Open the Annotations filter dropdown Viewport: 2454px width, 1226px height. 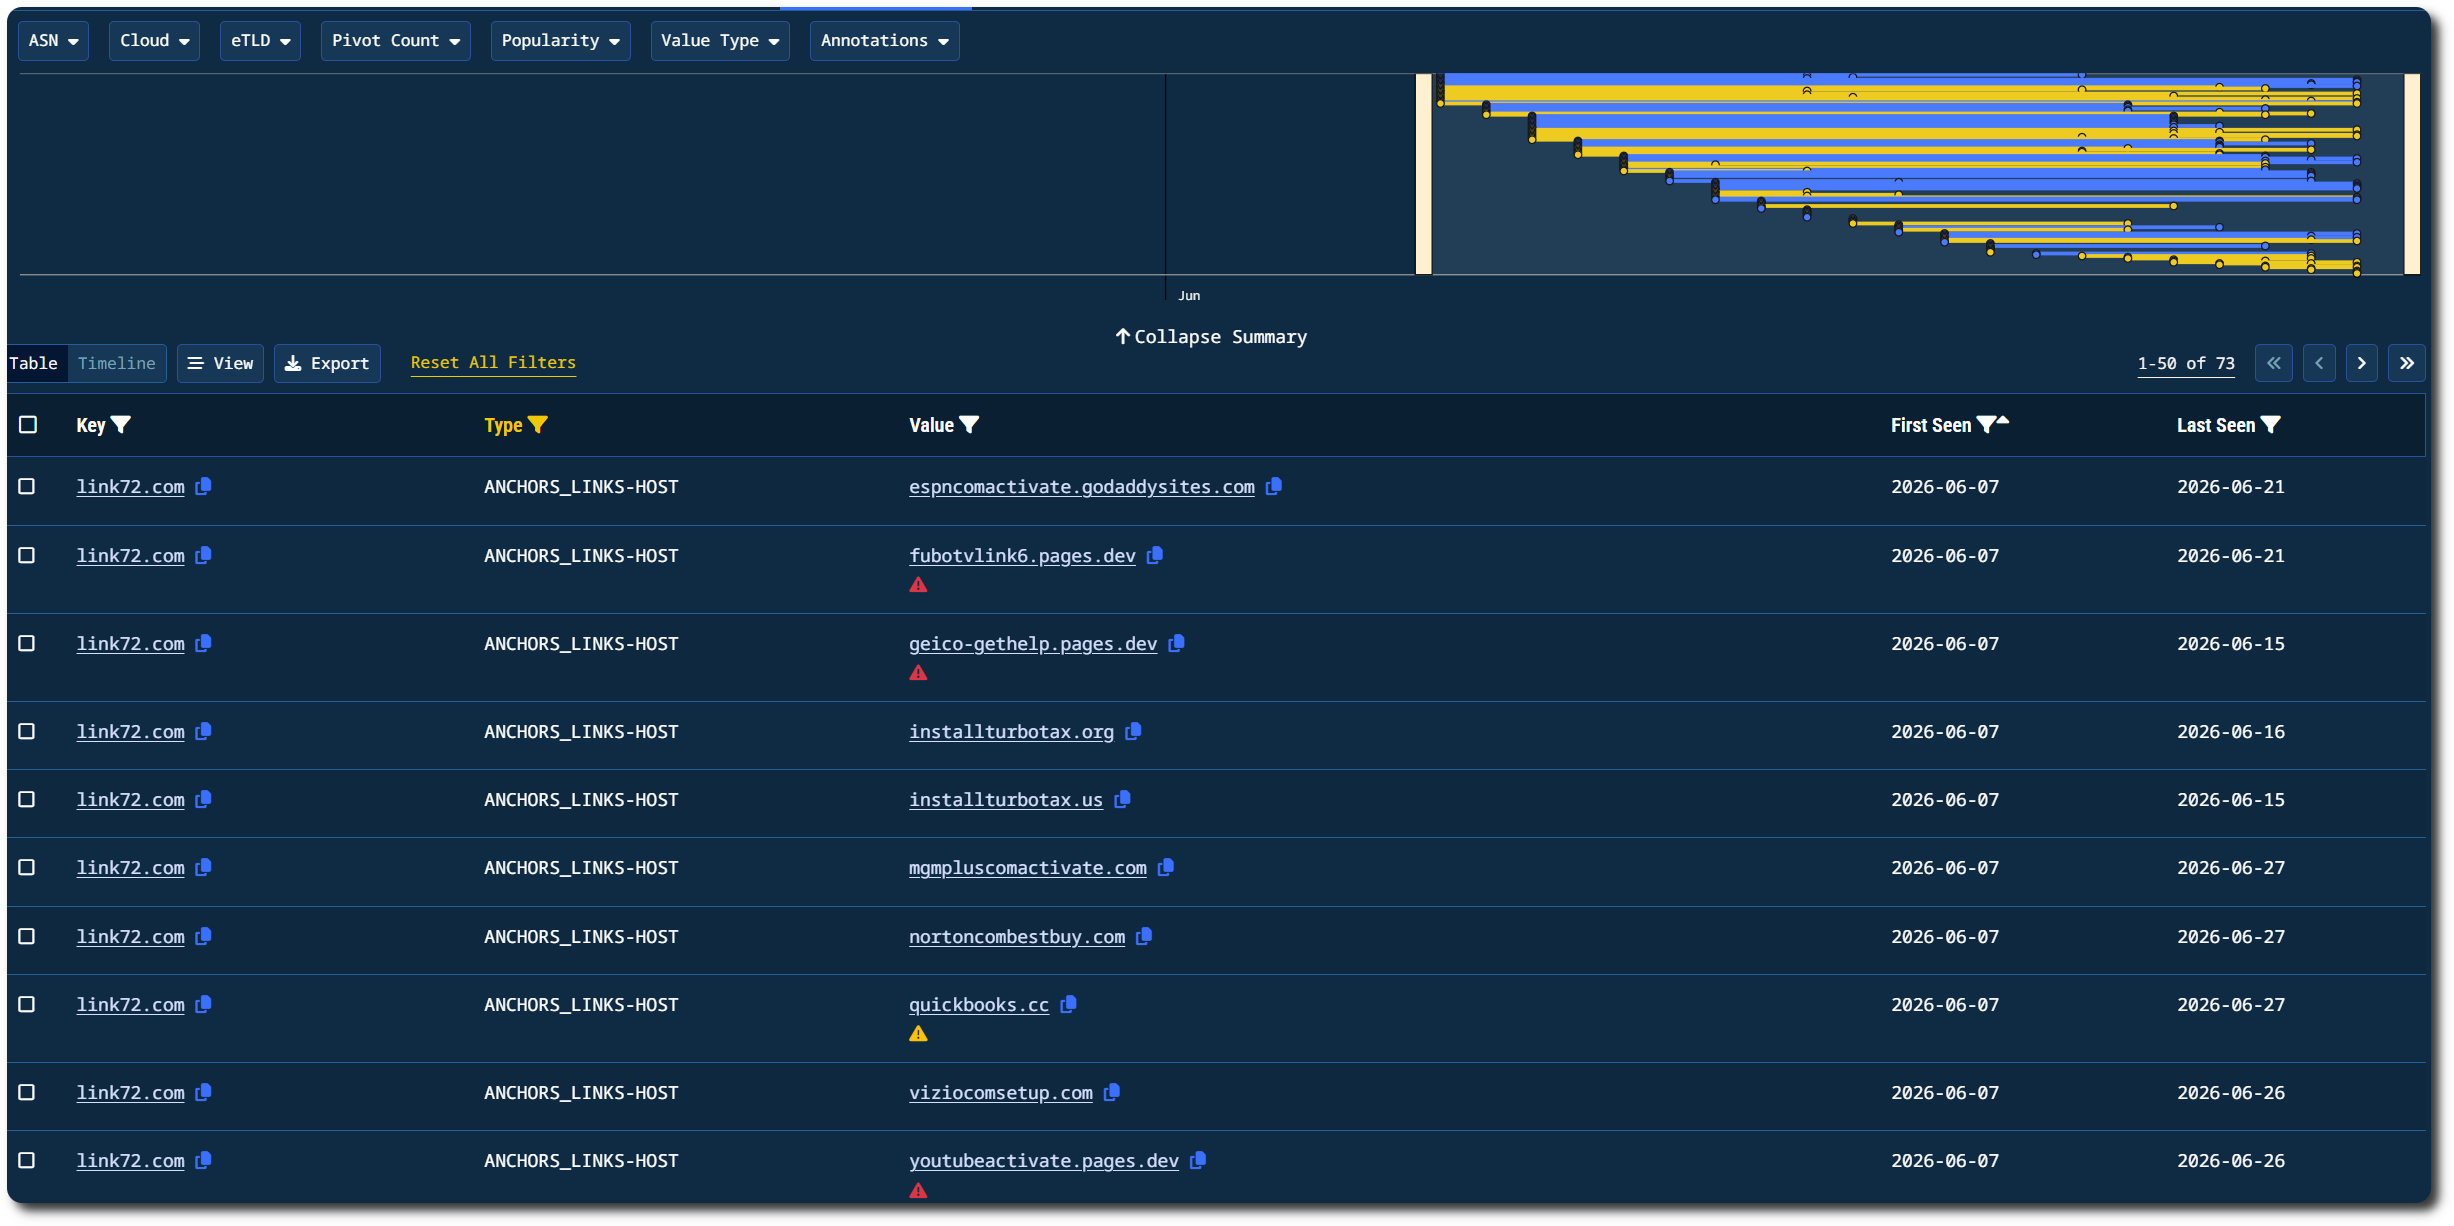coord(884,41)
